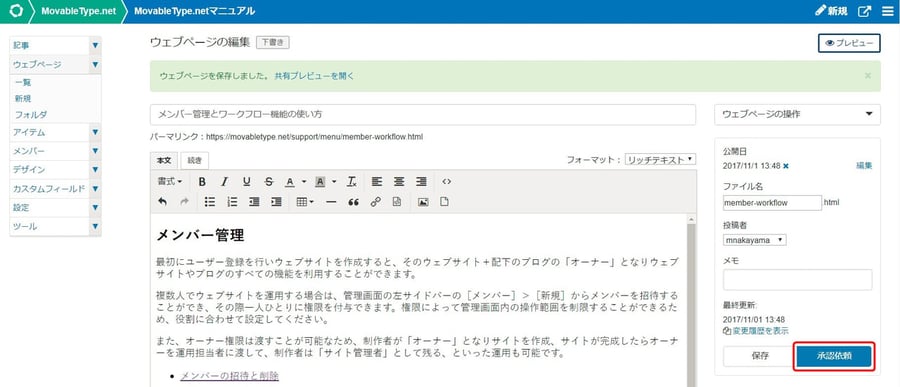Image resolution: width=900 pixels, height=387 pixels.
Task: Expand the デザイン sidebar menu
Action: click(95, 170)
